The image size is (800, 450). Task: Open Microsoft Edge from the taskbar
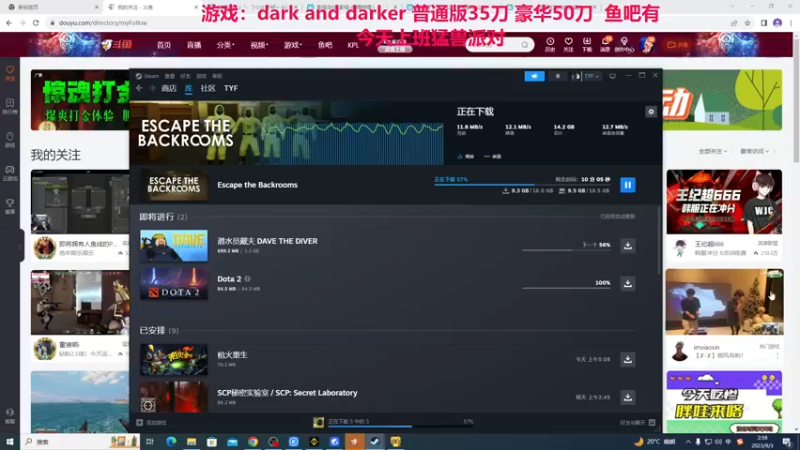[171, 441]
